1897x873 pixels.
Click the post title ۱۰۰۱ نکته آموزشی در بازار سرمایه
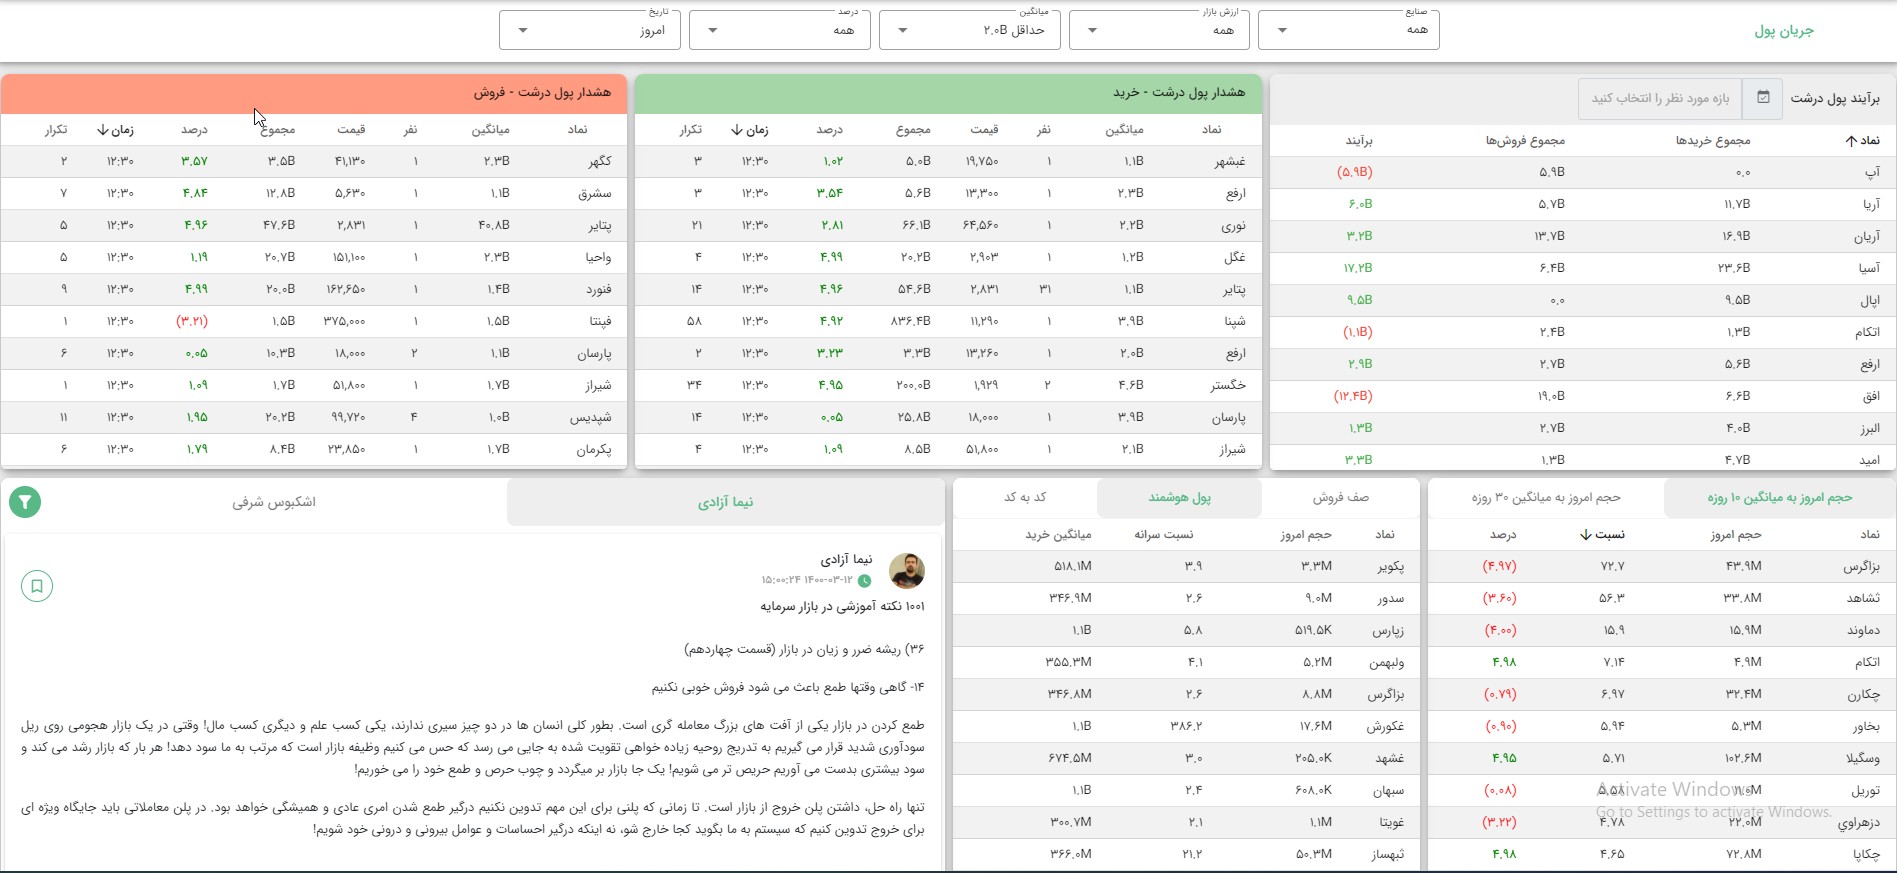[x=842, y=606]
